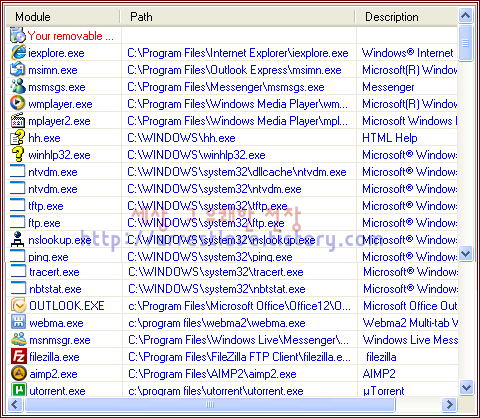480x418 pixels.
Task: Select the path c:\program files\webma2\webma.exe
Action: (x=217, y=323)
